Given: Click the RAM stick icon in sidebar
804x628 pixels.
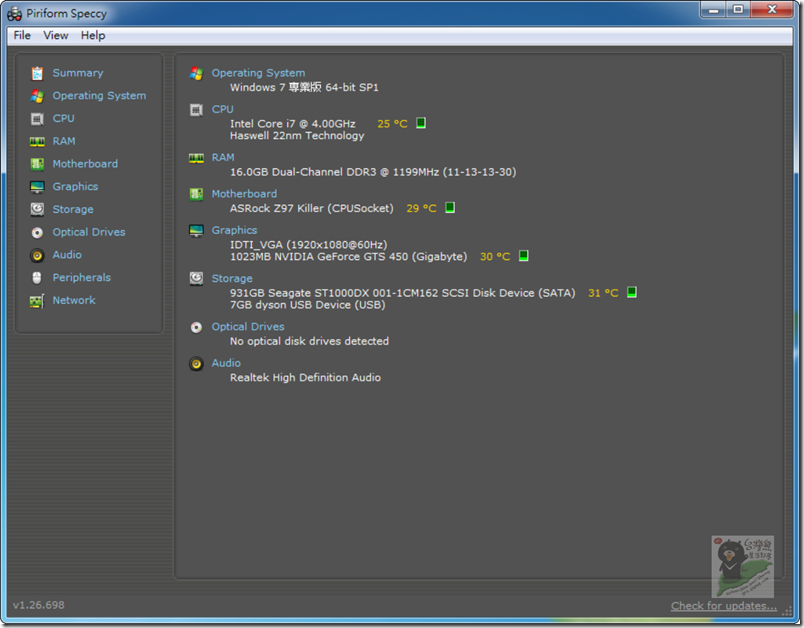Looking at the screenshot, I should pos(37,141).
